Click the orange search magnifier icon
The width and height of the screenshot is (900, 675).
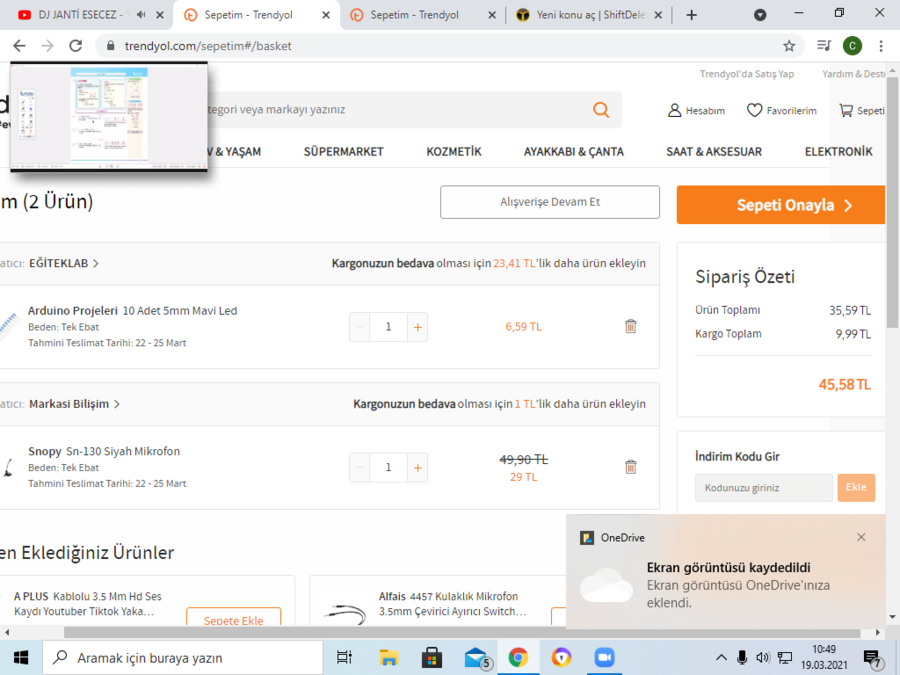click(x=601, y=110)
